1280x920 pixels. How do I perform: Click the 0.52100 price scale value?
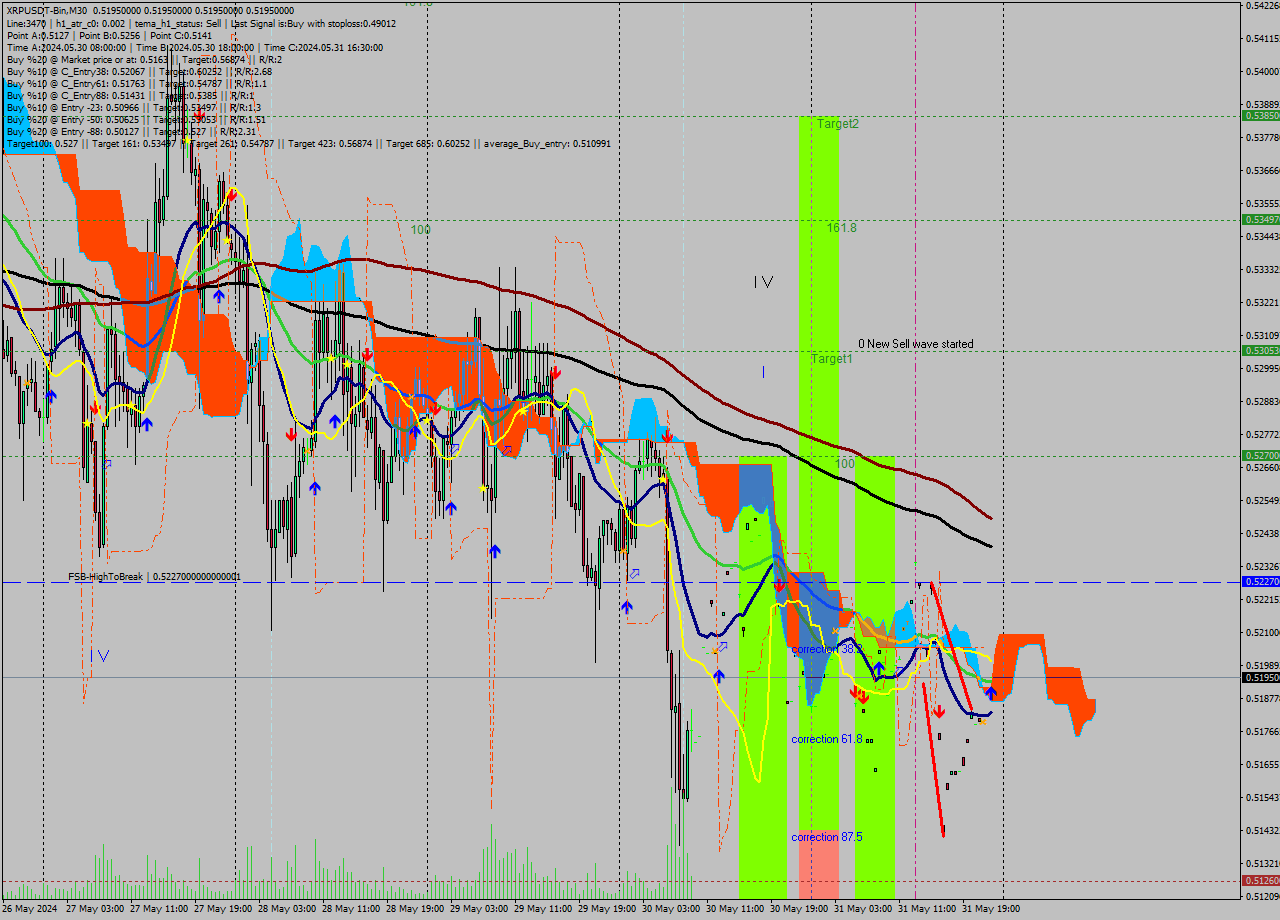coord(1264,632)
